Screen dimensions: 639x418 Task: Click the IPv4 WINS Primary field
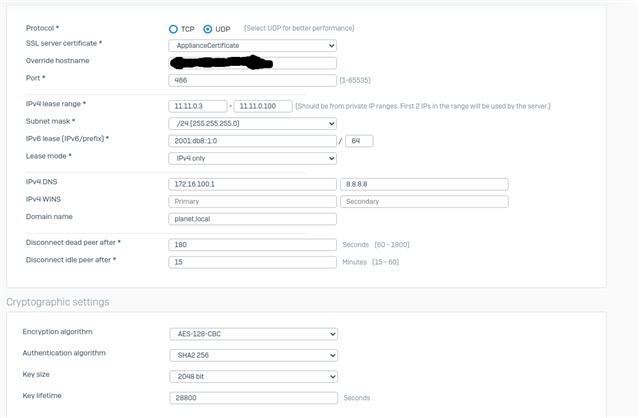(x=252, y=202)
